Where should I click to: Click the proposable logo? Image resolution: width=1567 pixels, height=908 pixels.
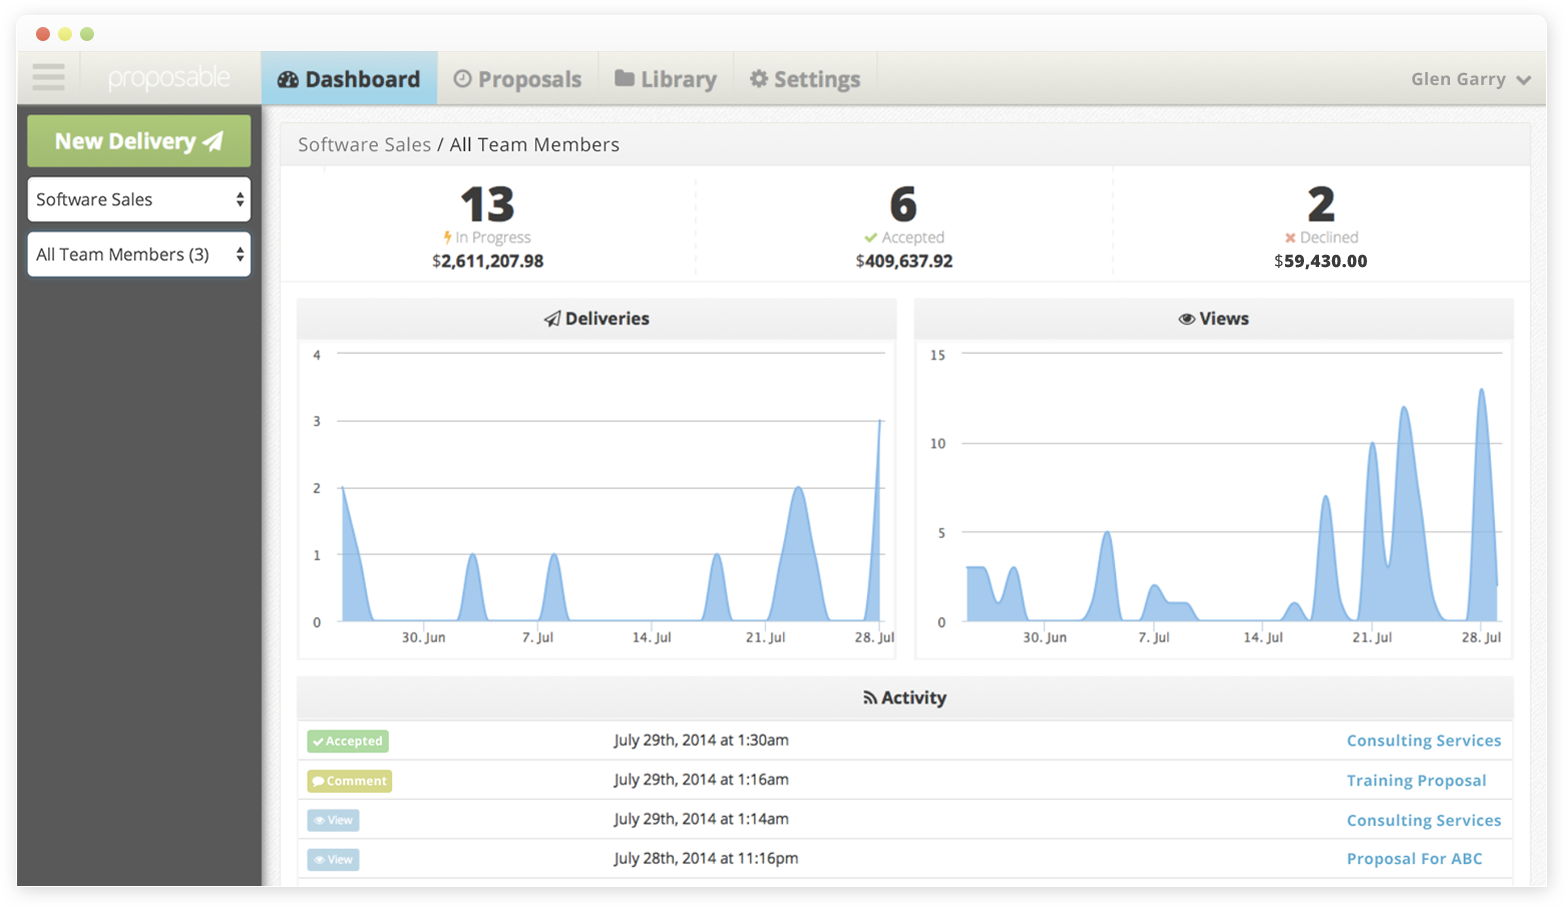(x=169, y=78)
